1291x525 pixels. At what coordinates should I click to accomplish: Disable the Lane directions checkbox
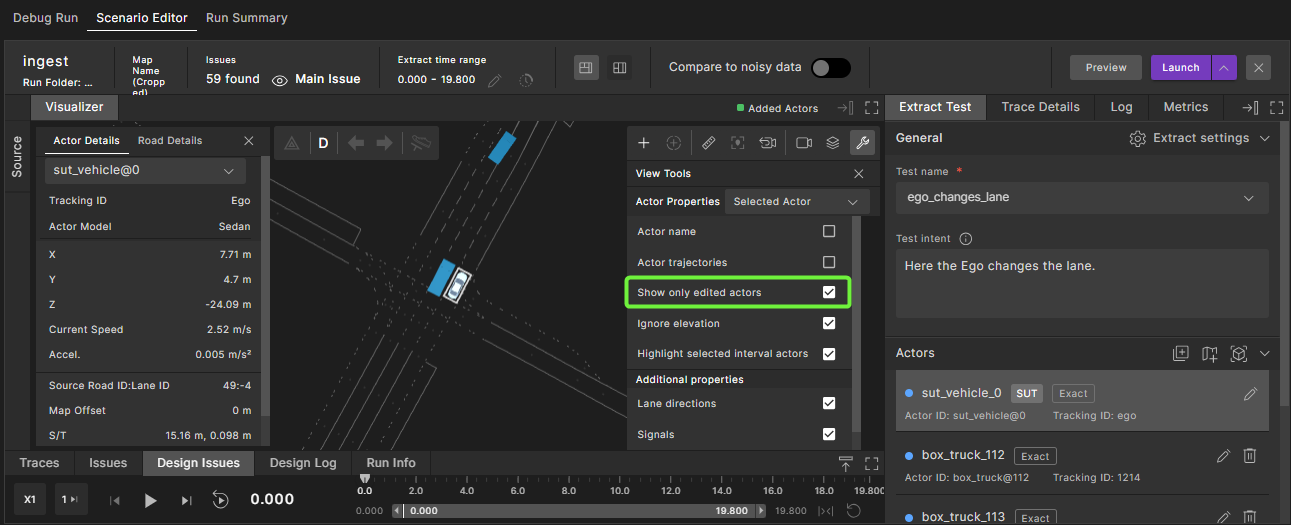[x=829, y=403]
